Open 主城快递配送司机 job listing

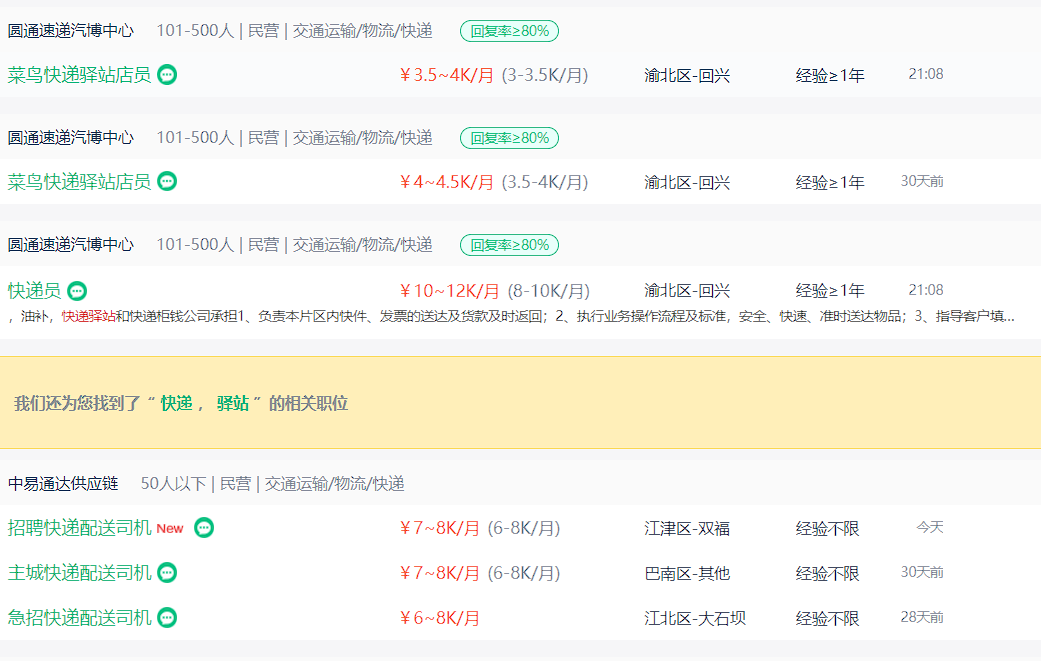coord(79,572)
